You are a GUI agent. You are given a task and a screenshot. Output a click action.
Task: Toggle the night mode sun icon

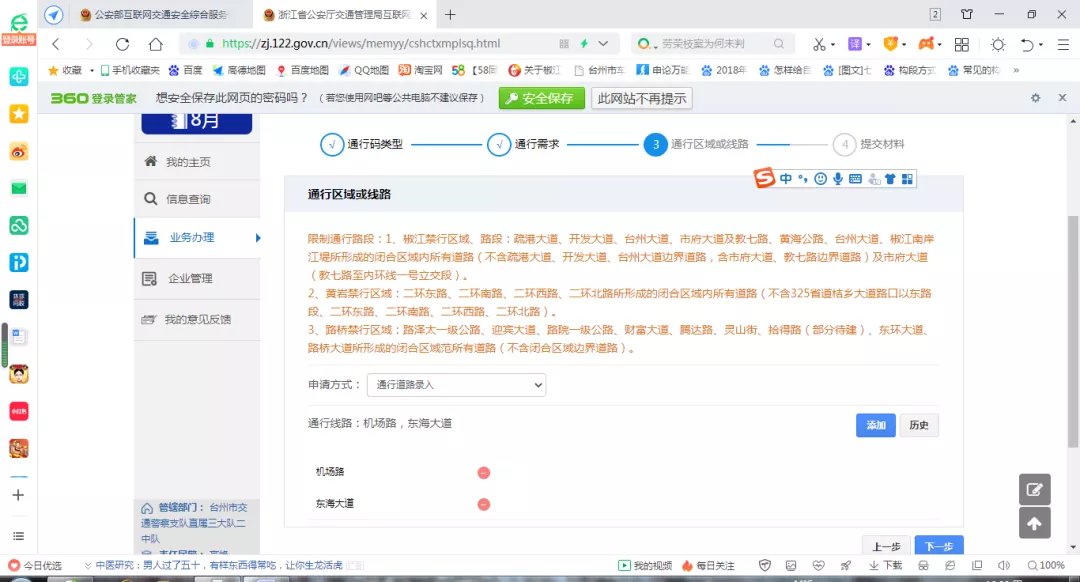997,44
